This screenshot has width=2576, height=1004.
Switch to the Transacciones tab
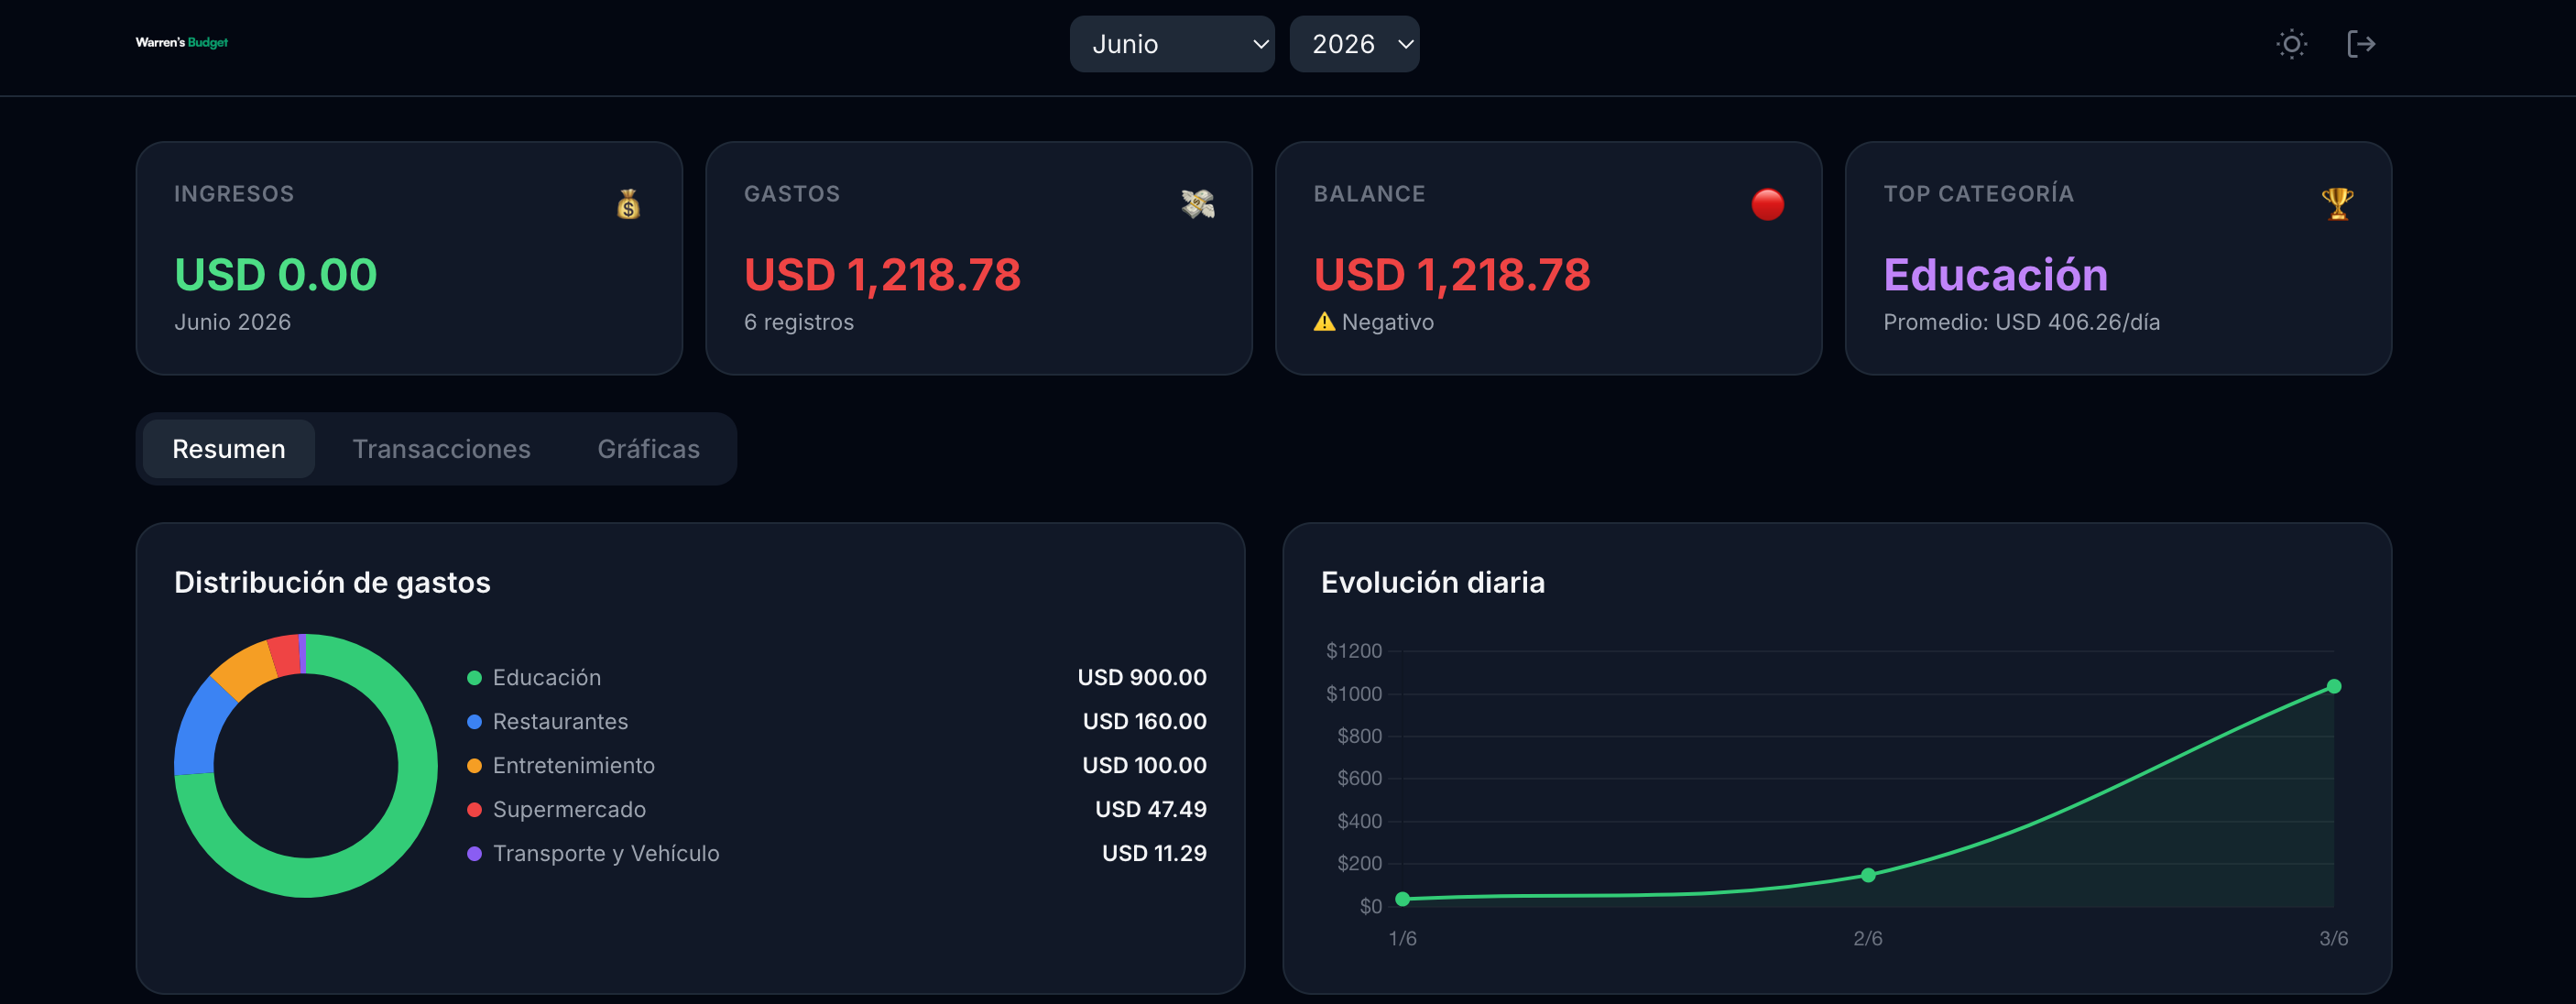(x=441, y=449)
